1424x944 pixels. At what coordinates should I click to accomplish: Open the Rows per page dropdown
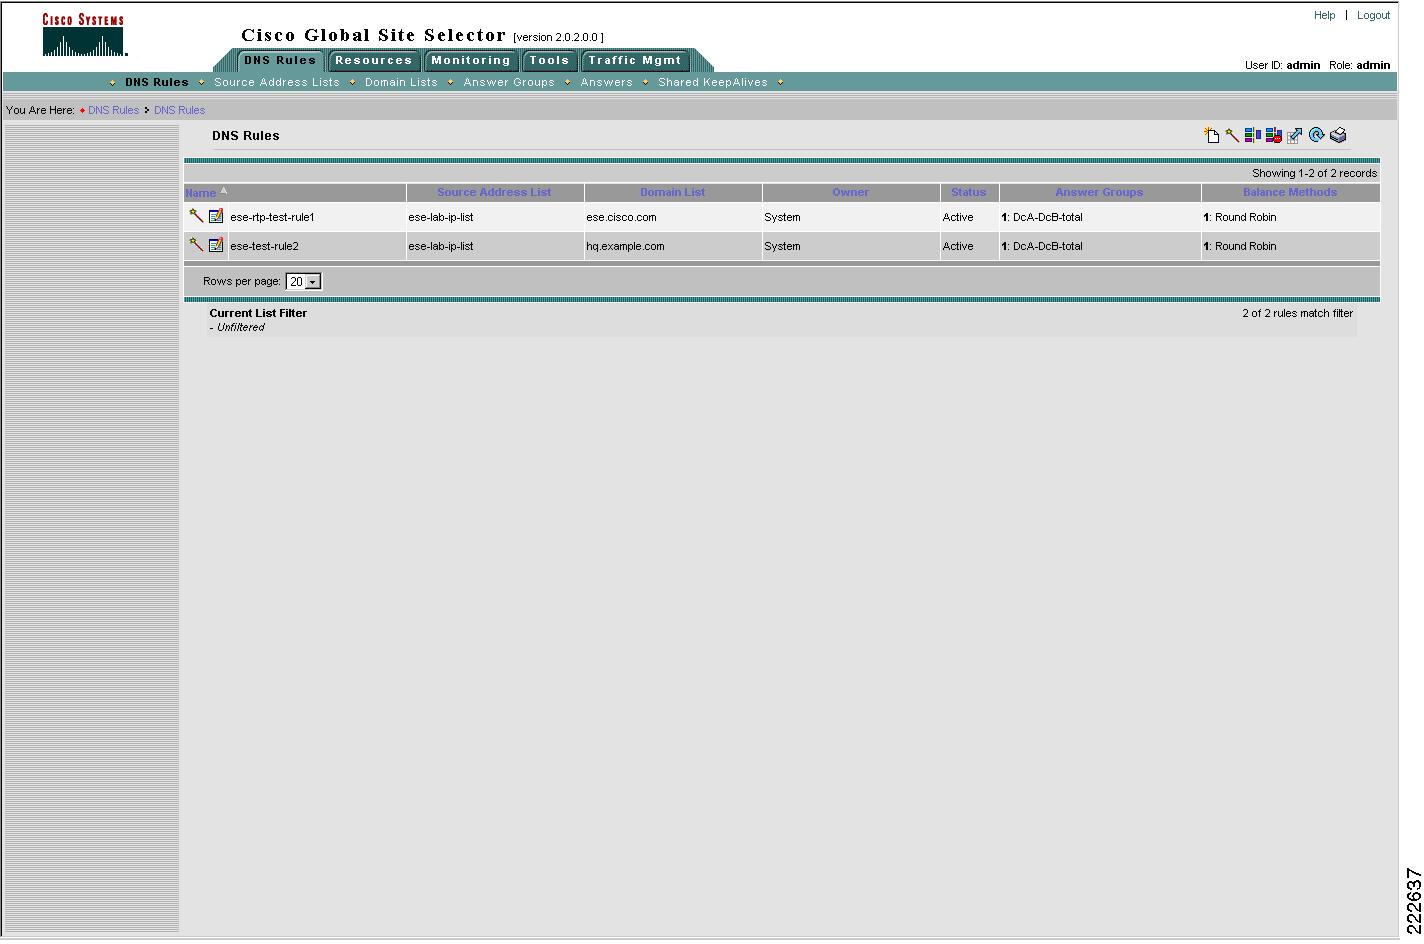click(x=303, y=282)
